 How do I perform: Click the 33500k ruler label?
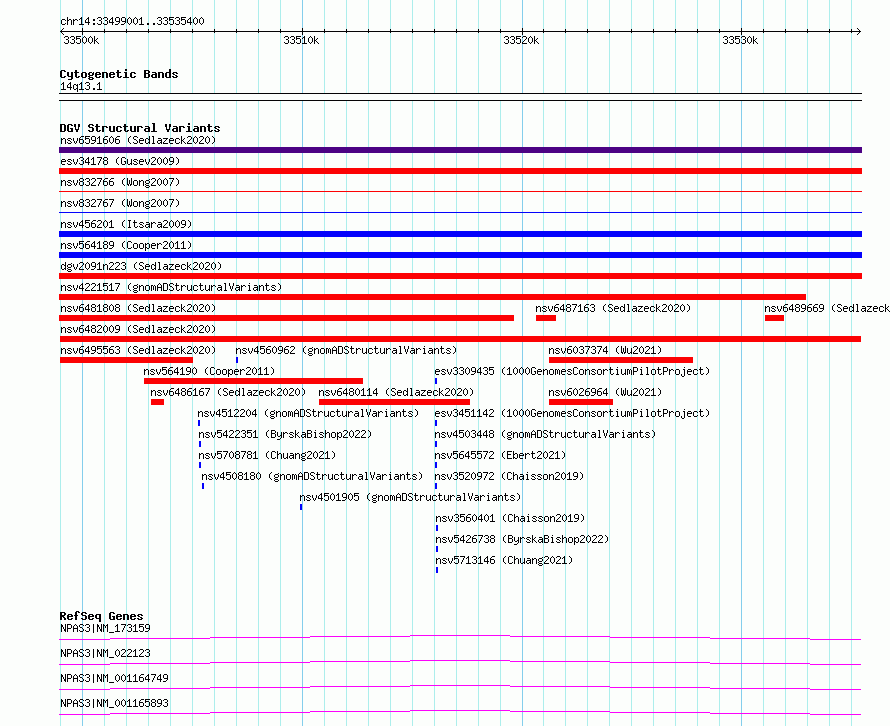click(81, 40)
